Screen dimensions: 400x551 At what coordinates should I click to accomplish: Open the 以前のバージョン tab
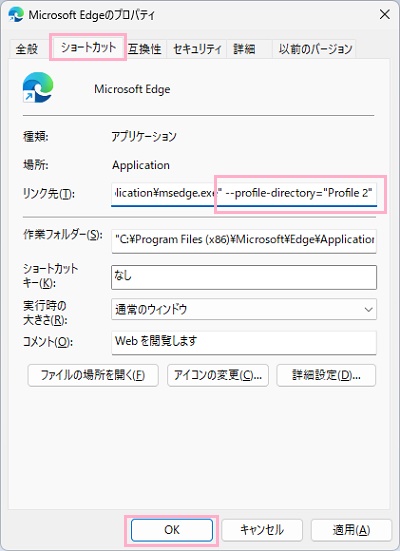(x=315, y=48)
